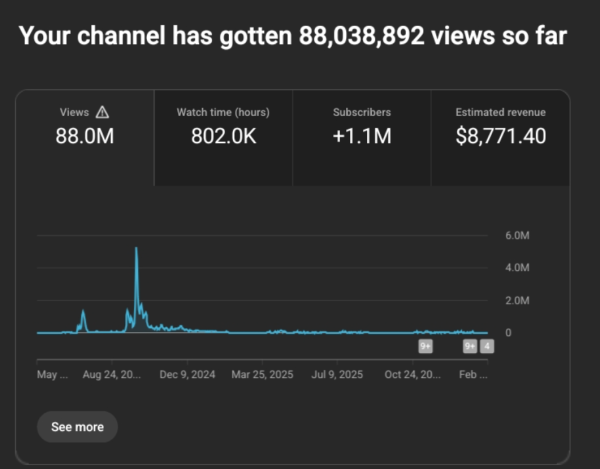The image size is (600, 469).
Task: Open the second 9+ video marker on the timeline
Action: [x=470, y=347]
